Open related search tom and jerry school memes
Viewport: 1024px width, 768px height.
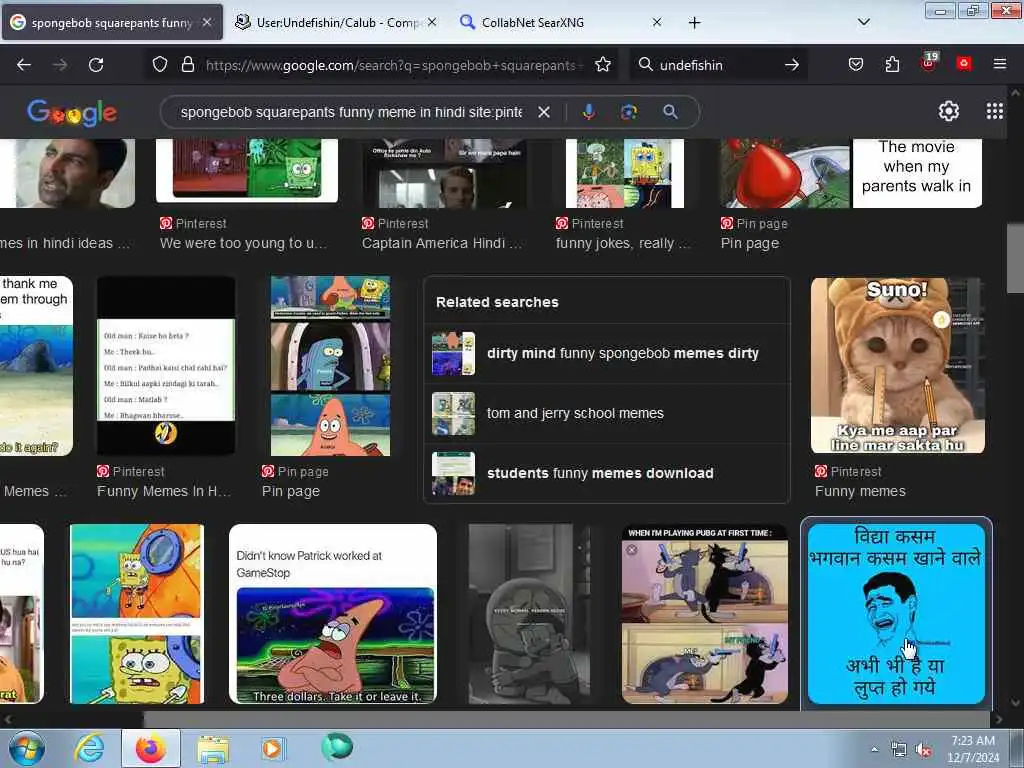607,413
